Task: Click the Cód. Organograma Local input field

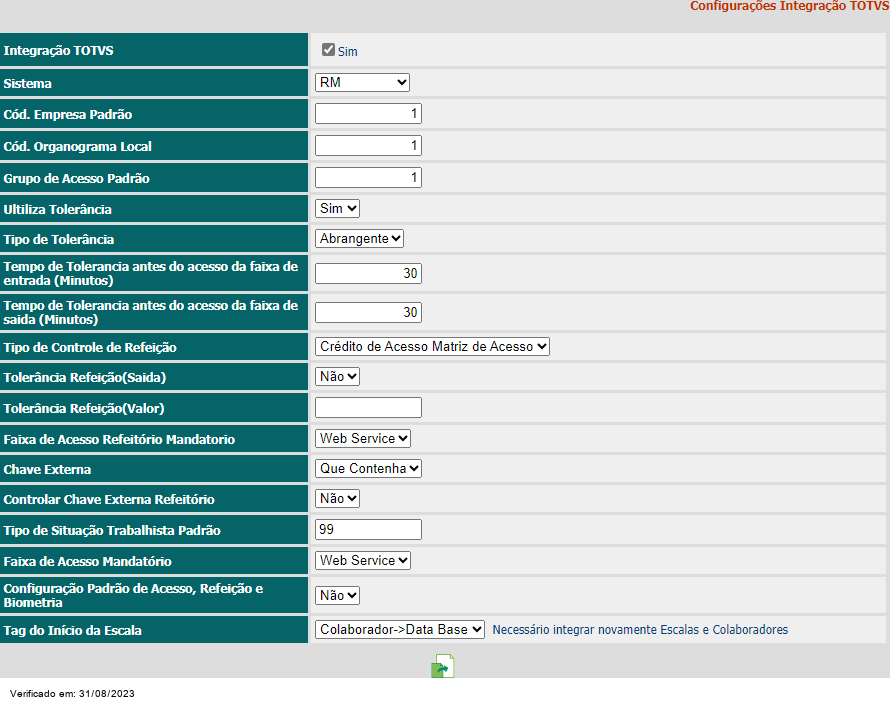Action: pos(368,145)
